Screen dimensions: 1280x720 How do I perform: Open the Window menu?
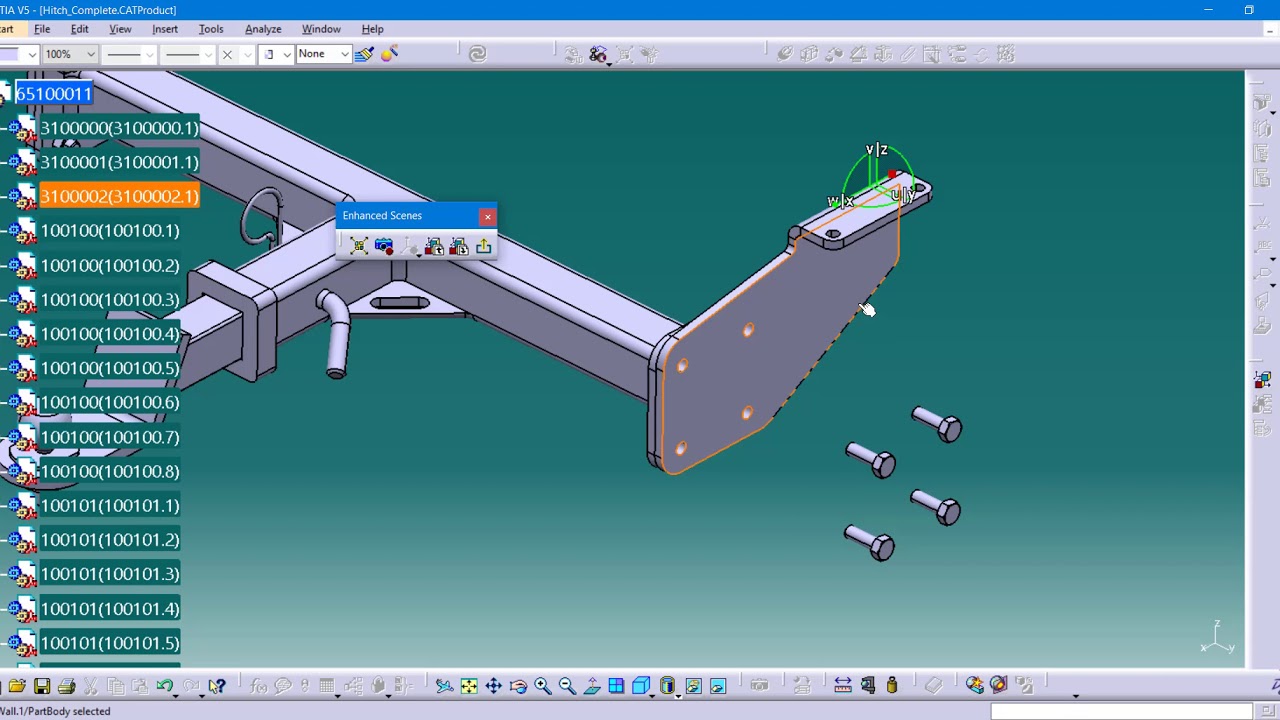(321, 29)
